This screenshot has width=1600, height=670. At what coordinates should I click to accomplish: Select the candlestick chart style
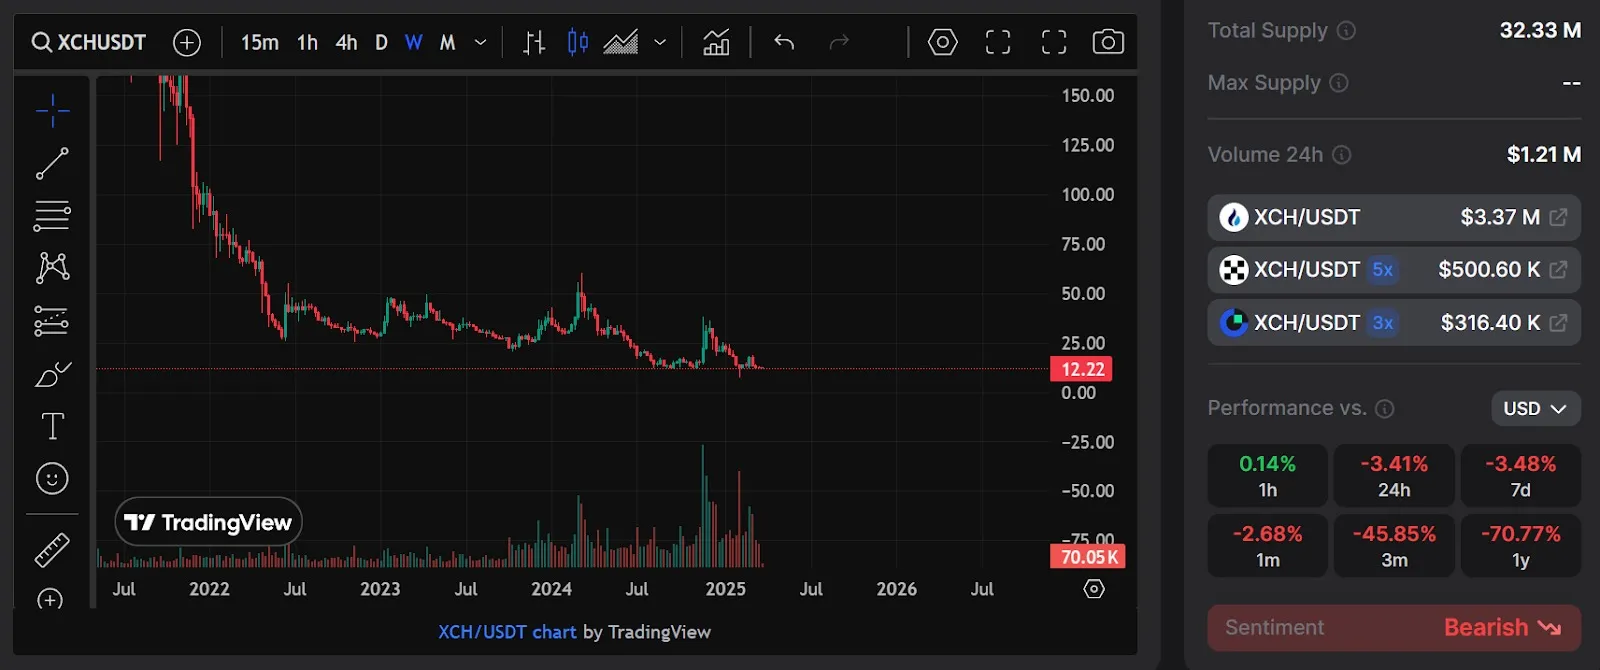[577, 42]
